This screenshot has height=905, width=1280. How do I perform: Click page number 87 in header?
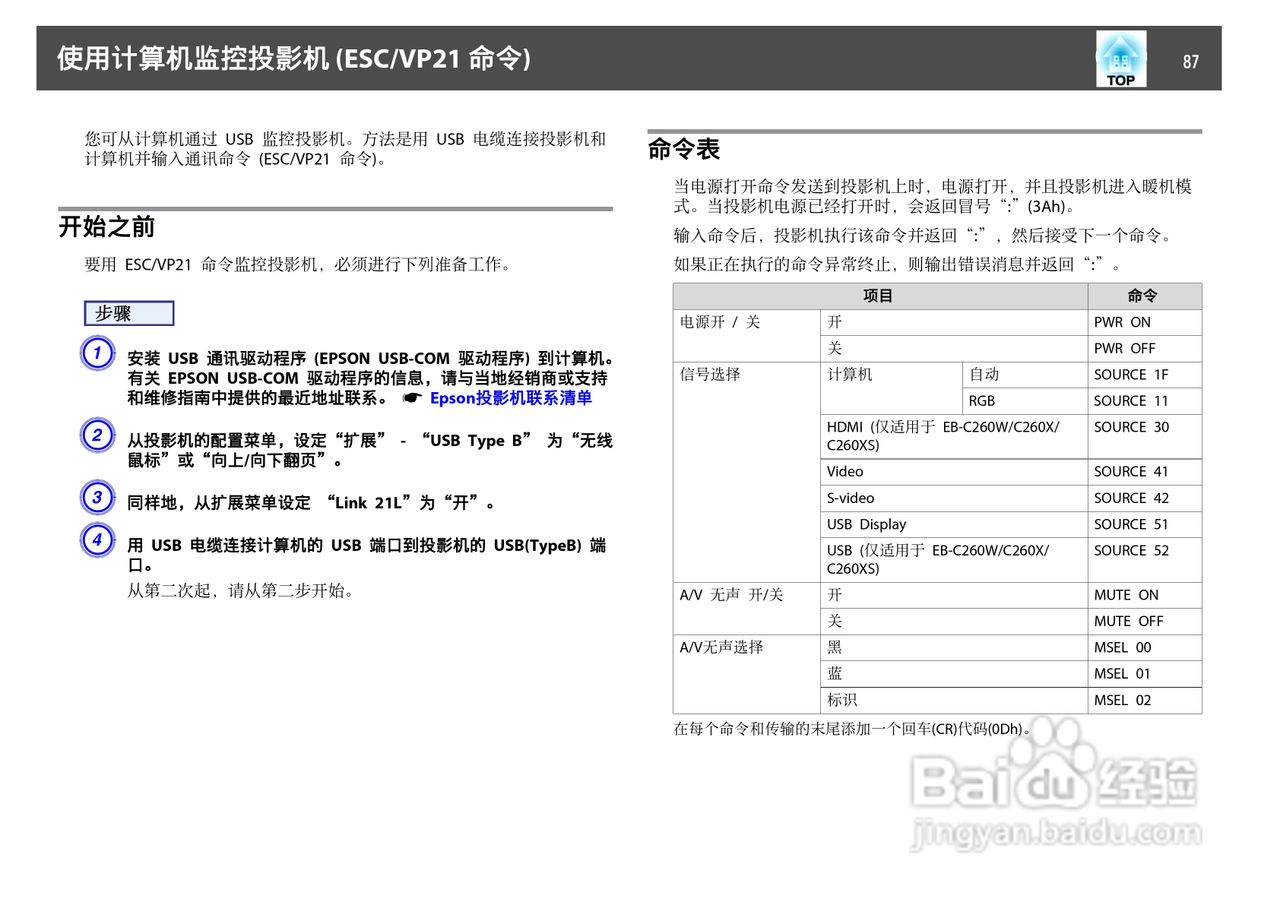click(1190, 61)
